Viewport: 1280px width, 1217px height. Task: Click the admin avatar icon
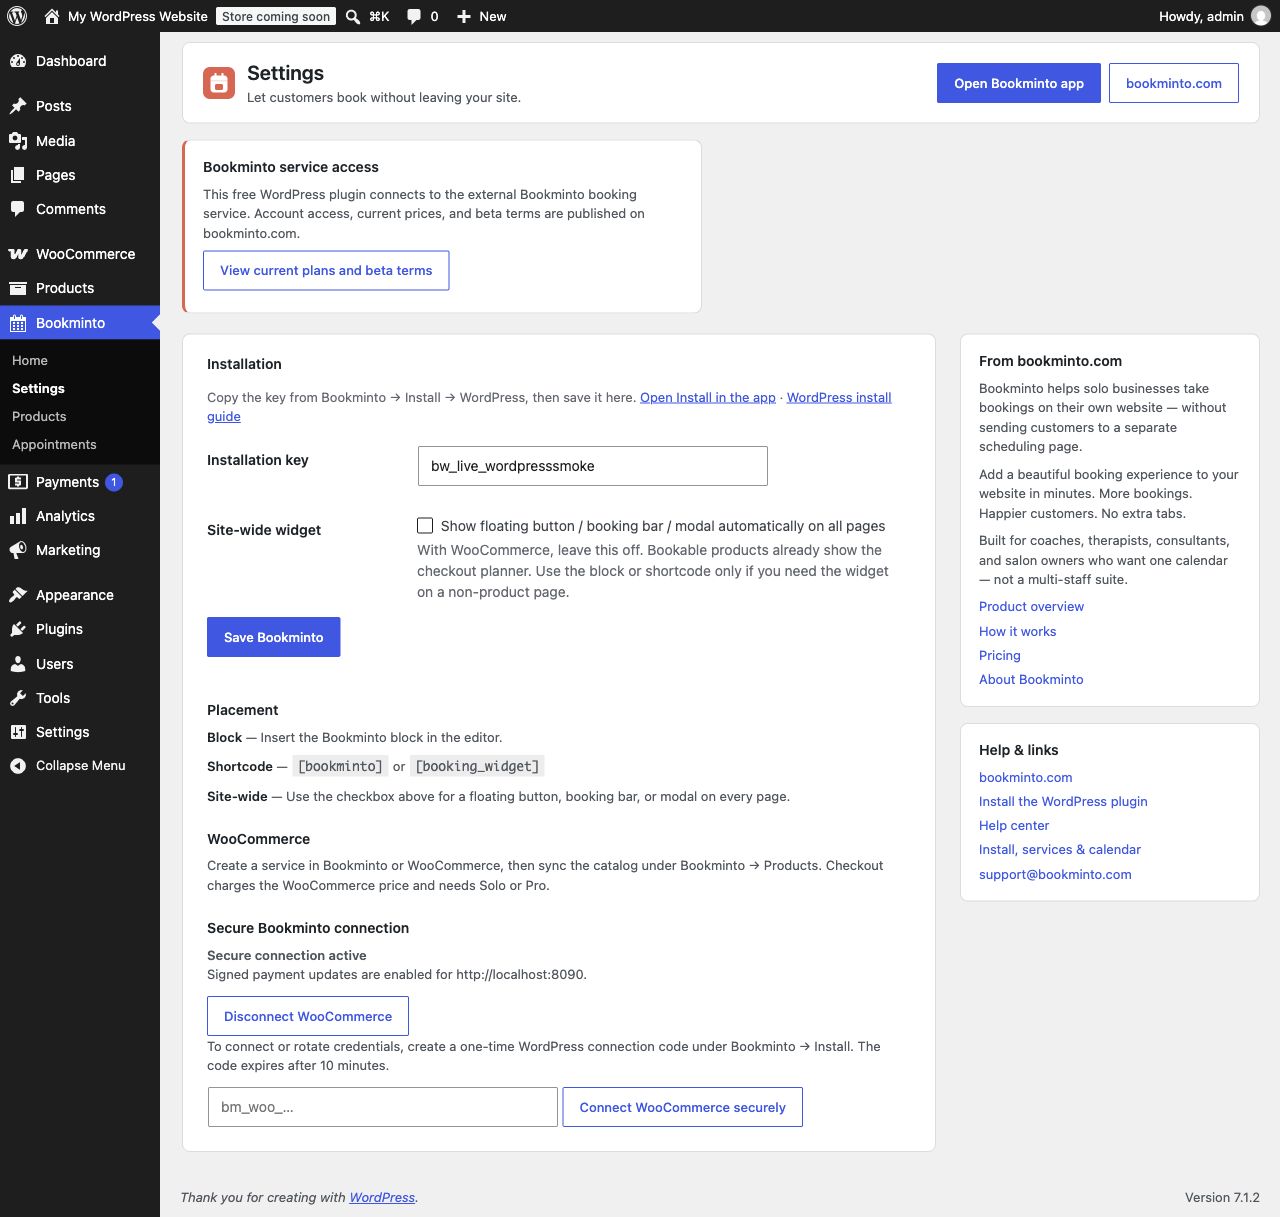[x=1261, y=16]
